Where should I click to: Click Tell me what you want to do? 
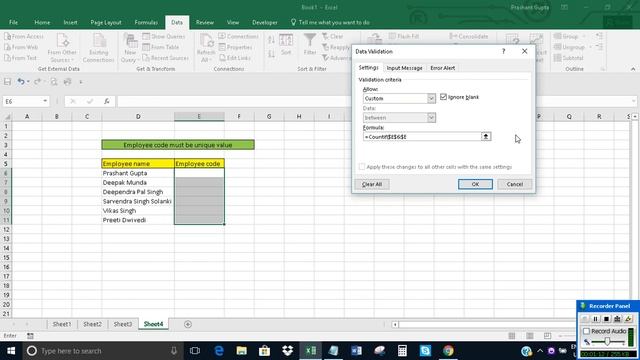pyautogui.click(x=330, y=22)
